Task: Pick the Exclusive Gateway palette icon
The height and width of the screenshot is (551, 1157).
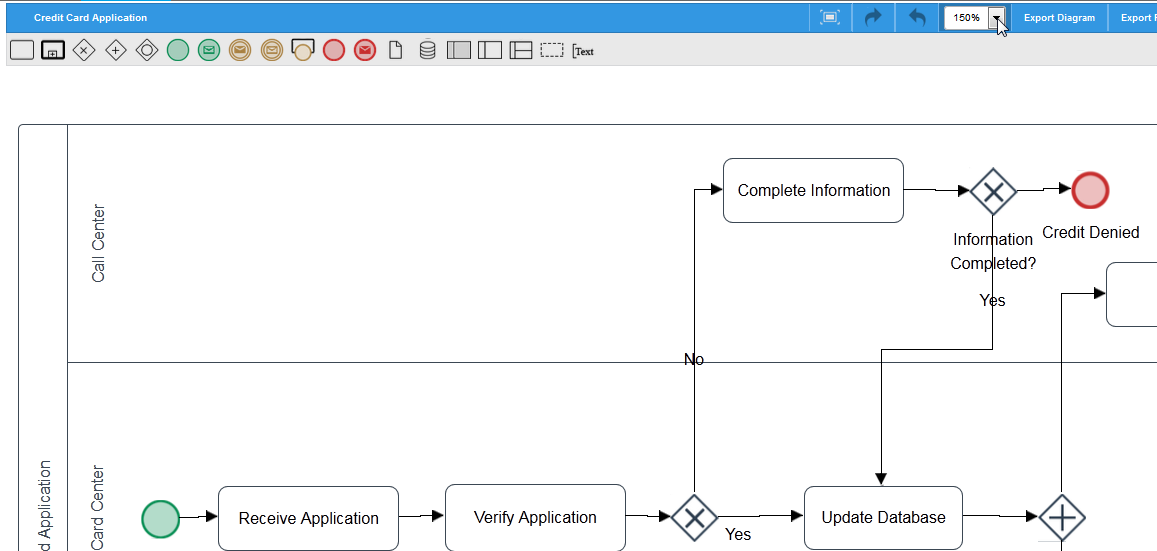Action: [x=84, y=50]
